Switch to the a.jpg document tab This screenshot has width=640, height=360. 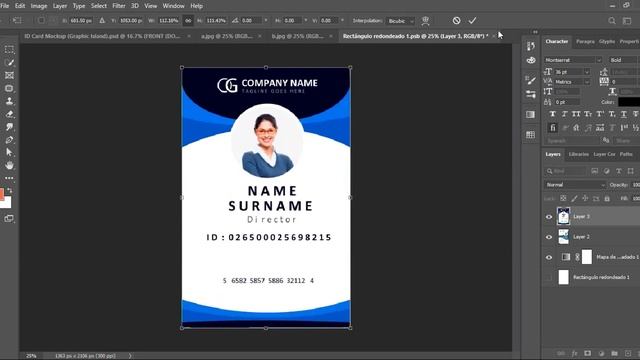pos(227,36)
